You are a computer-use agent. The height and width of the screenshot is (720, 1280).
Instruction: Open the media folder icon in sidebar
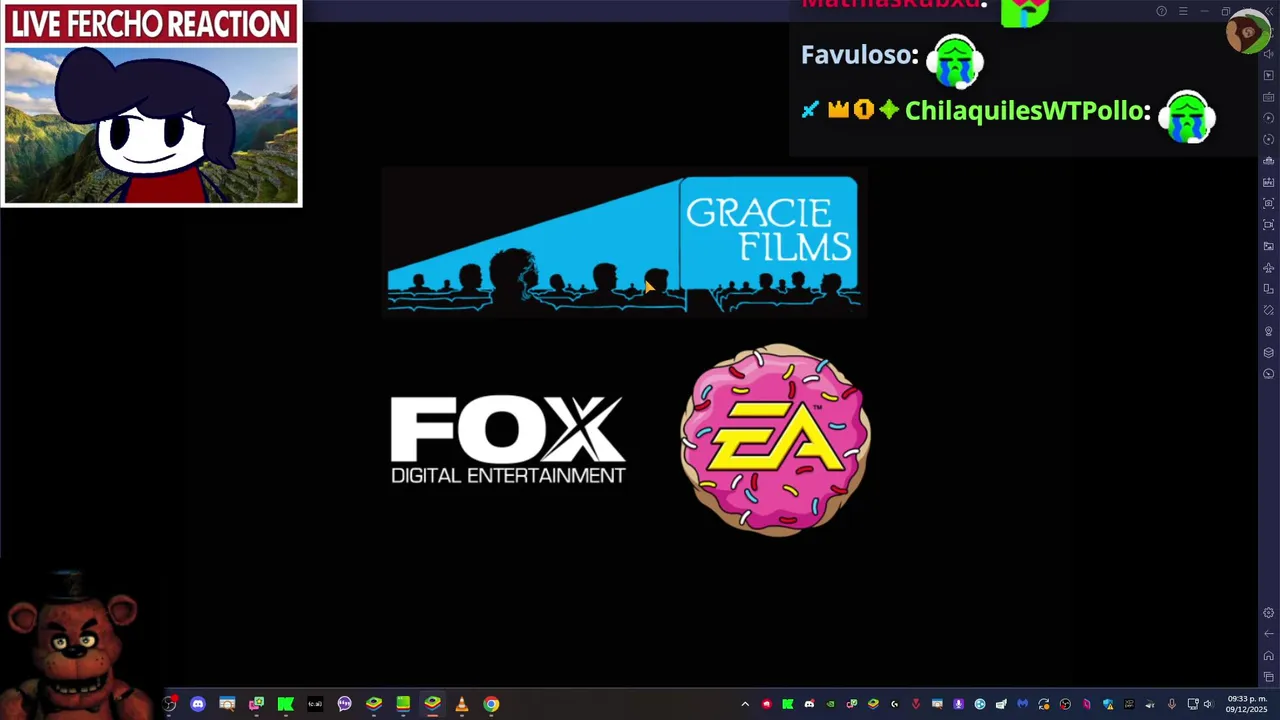(x=1268, y=246)
